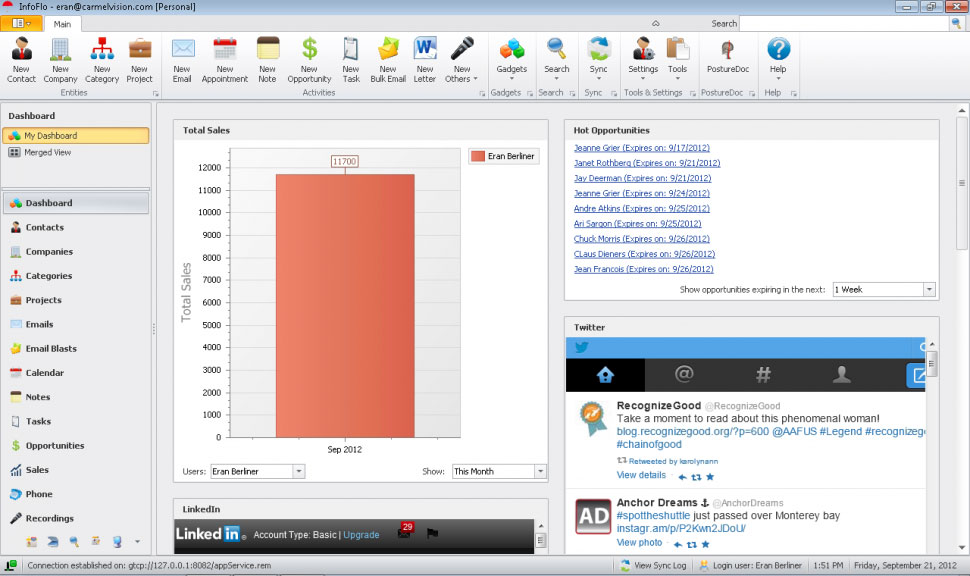Create a New Task

pos(351,59)
